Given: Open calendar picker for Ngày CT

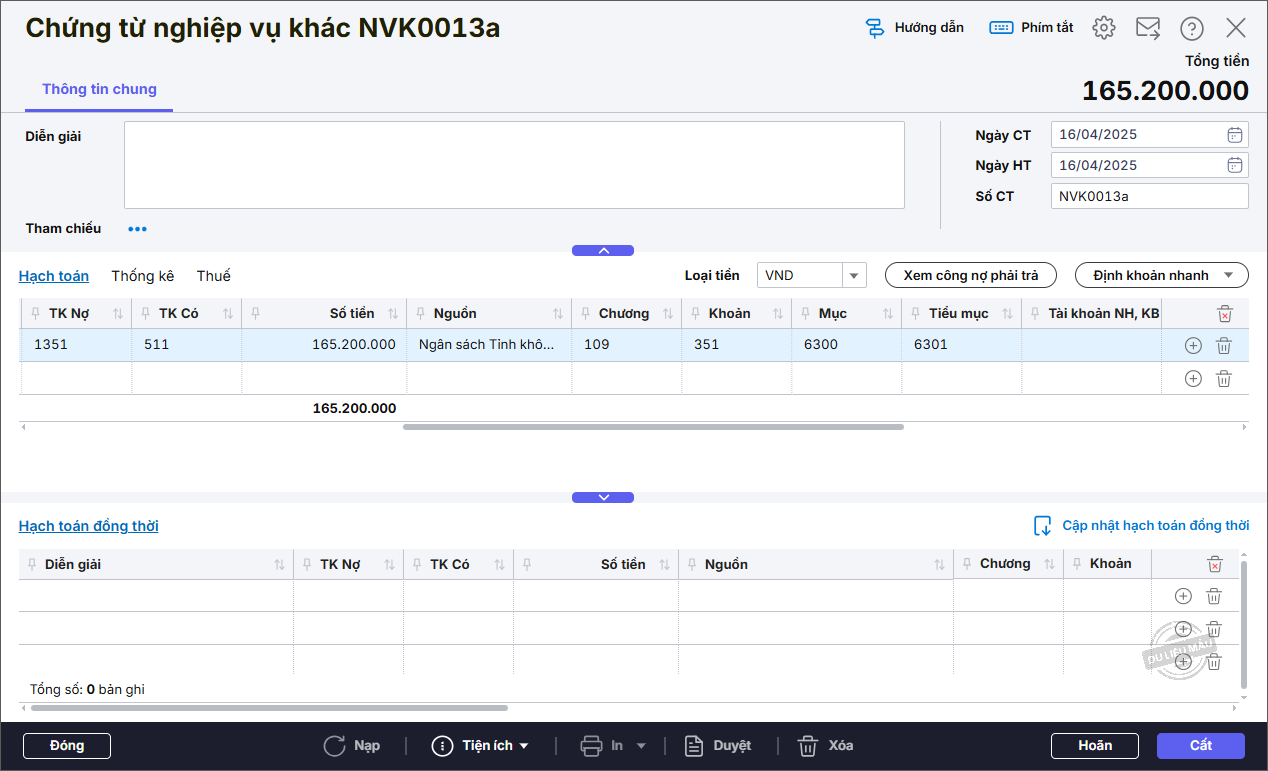Looking at the screenshot, I should coord(1235,135).
